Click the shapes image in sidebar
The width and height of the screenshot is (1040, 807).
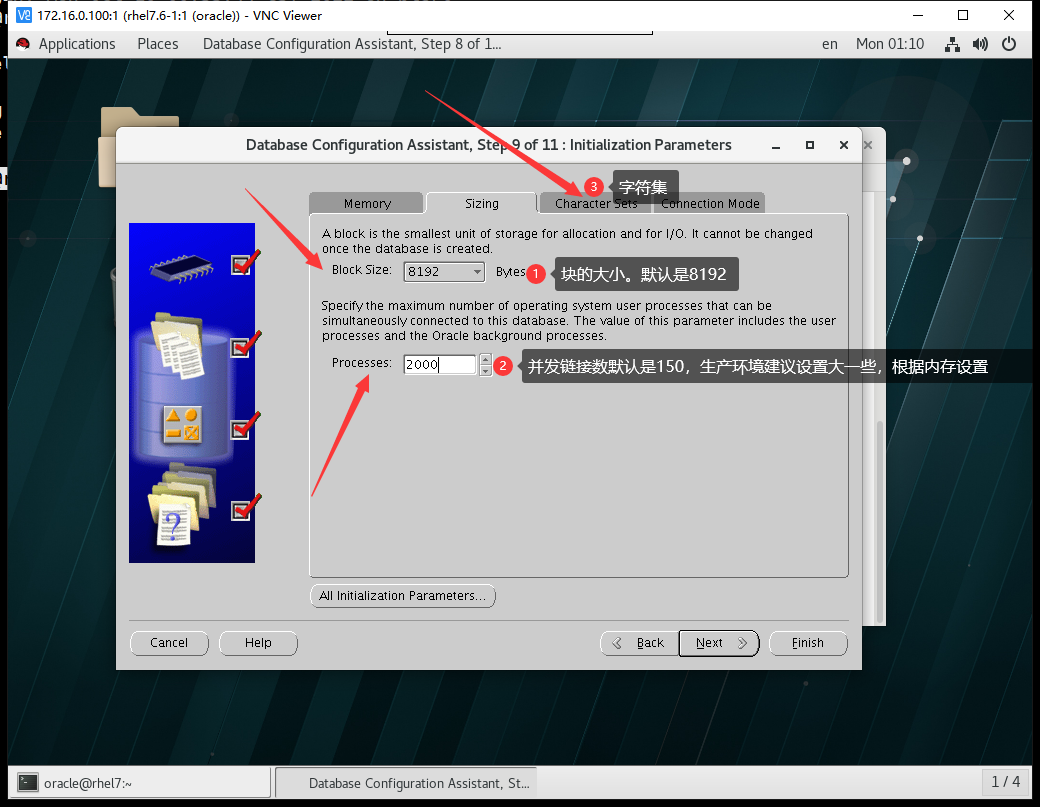click(182, 424)
